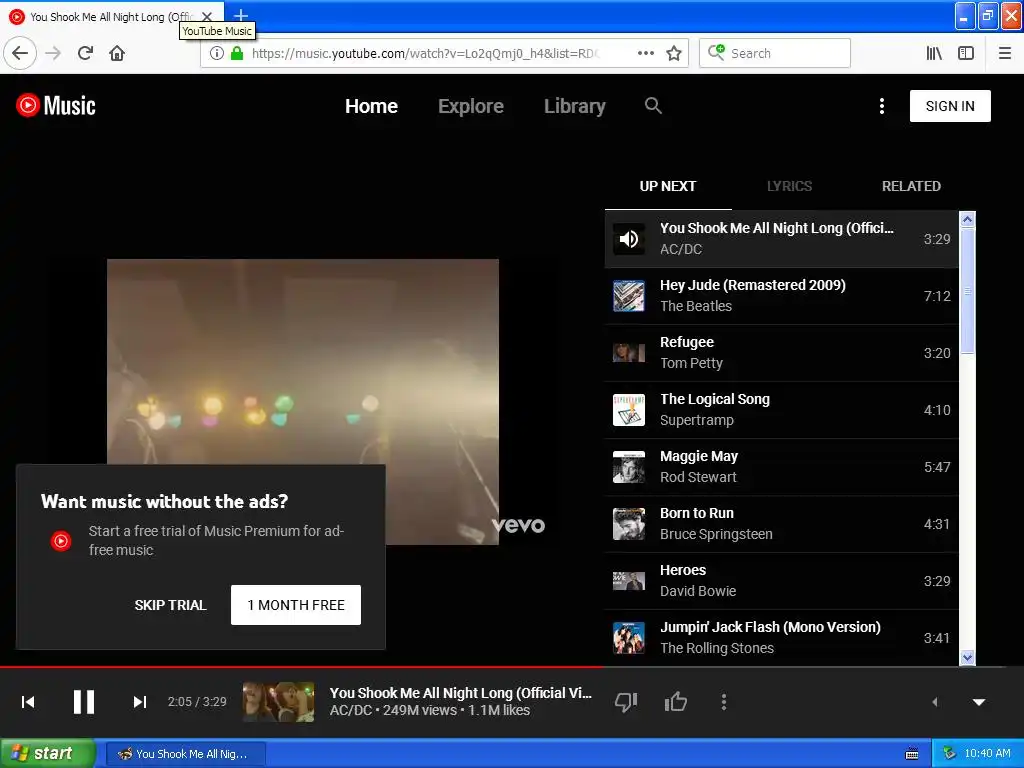Play Refugee by Tom Petty

[781, 353]
